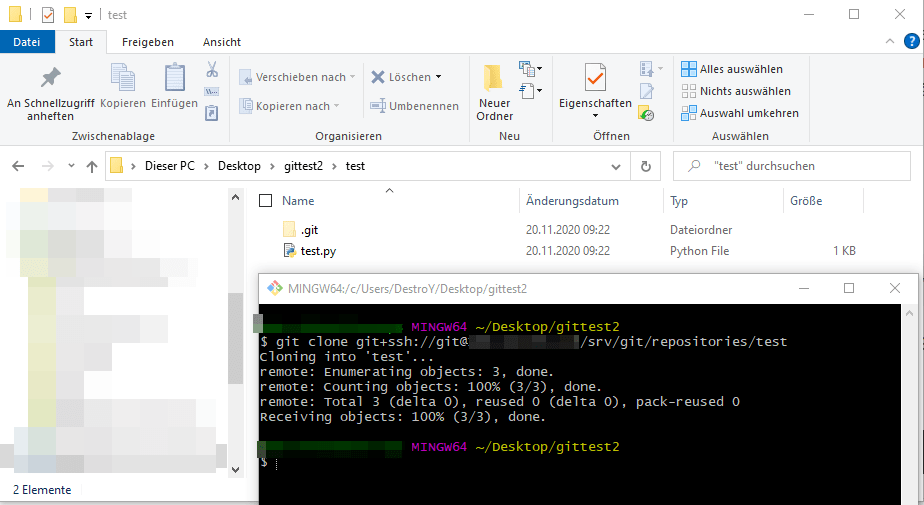Click the Kopieren copy icon

coord(123,78)
